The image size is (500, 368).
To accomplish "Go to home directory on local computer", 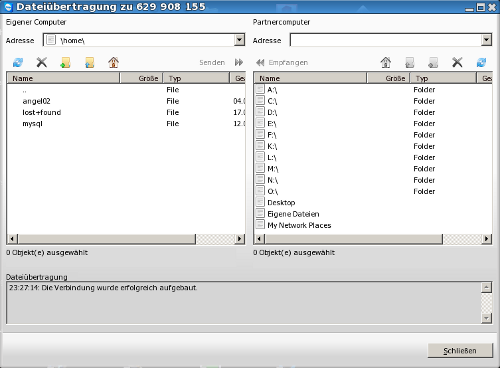I will tap(113, 62).
